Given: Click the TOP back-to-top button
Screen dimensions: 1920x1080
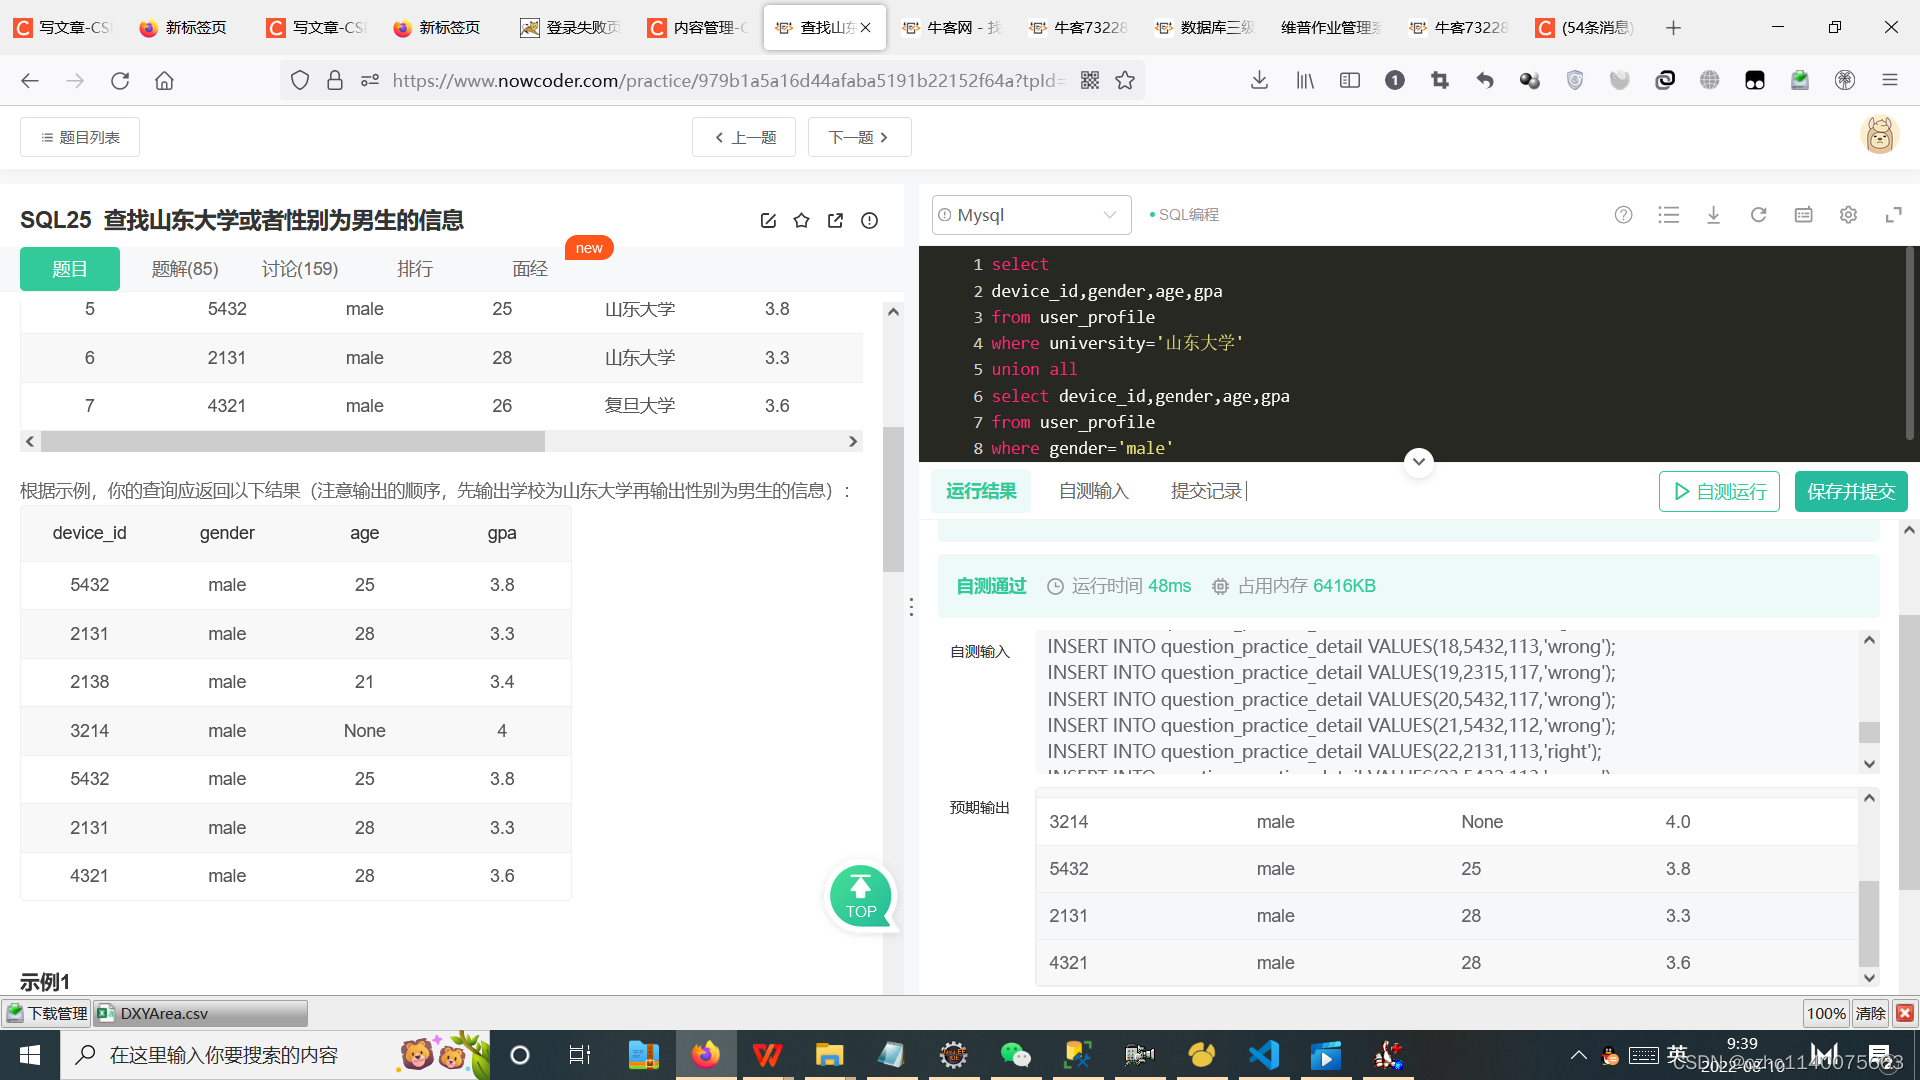Looking at the screenshot, I should click(x=861, y=897).
